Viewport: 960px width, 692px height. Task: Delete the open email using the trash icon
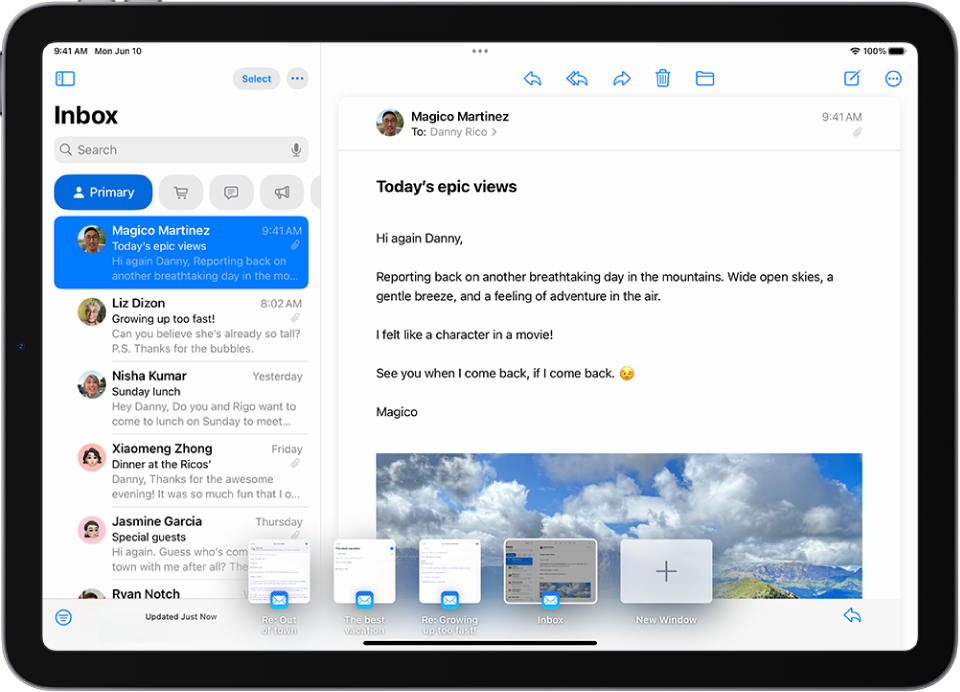662,78
